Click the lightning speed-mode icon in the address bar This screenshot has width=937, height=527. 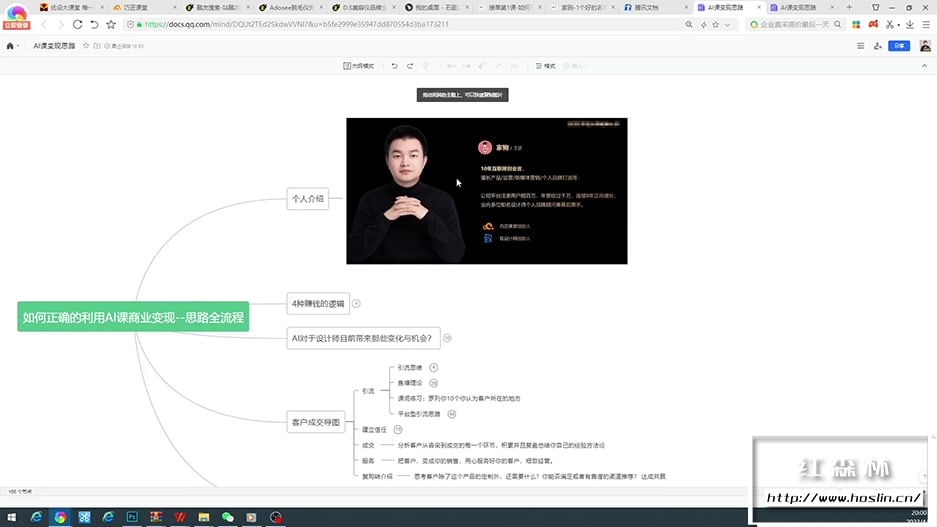click(x=703, y=24)
